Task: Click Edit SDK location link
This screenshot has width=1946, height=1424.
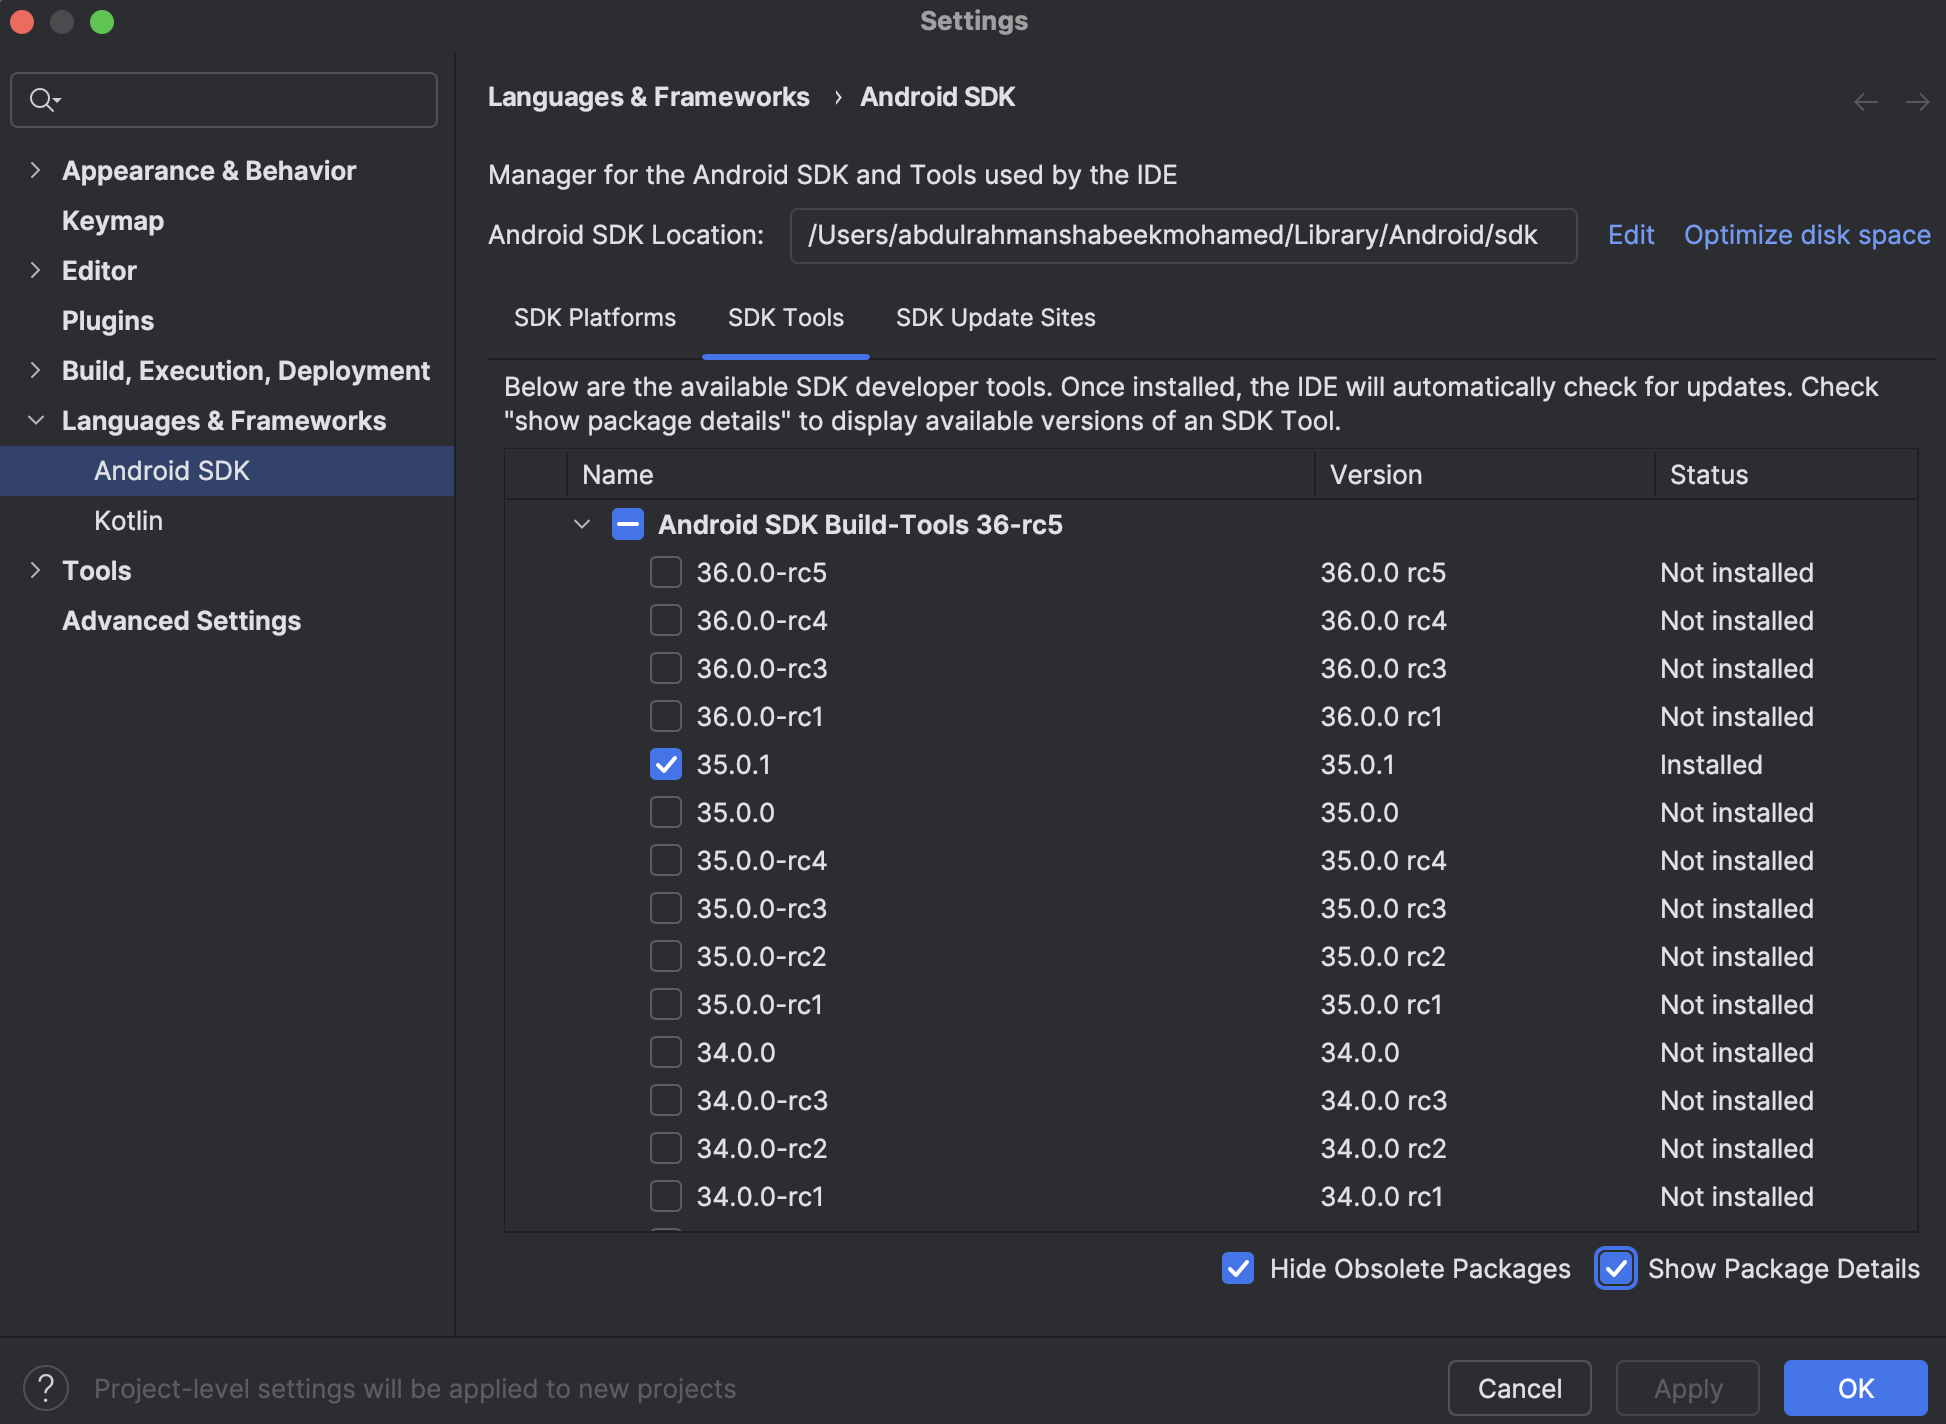Action: click(x=1631, y=235)
